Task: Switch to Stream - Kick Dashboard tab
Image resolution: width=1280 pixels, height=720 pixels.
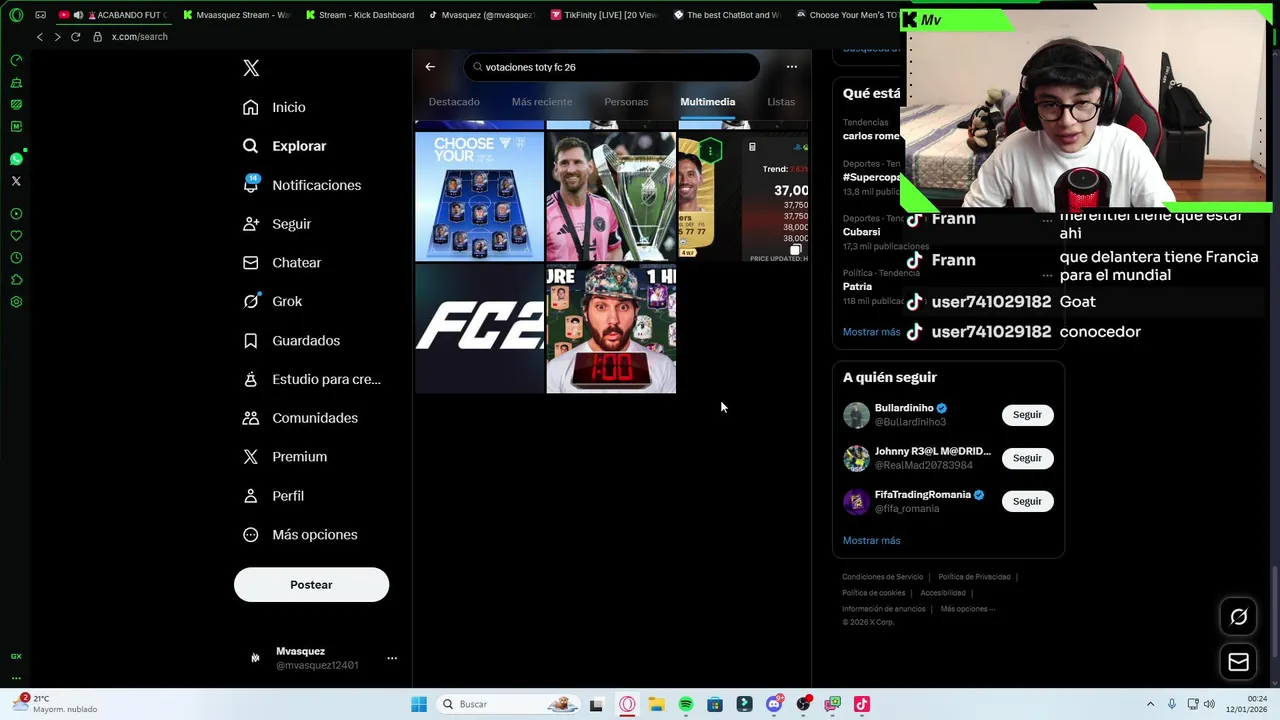Action: pos(360,15)
